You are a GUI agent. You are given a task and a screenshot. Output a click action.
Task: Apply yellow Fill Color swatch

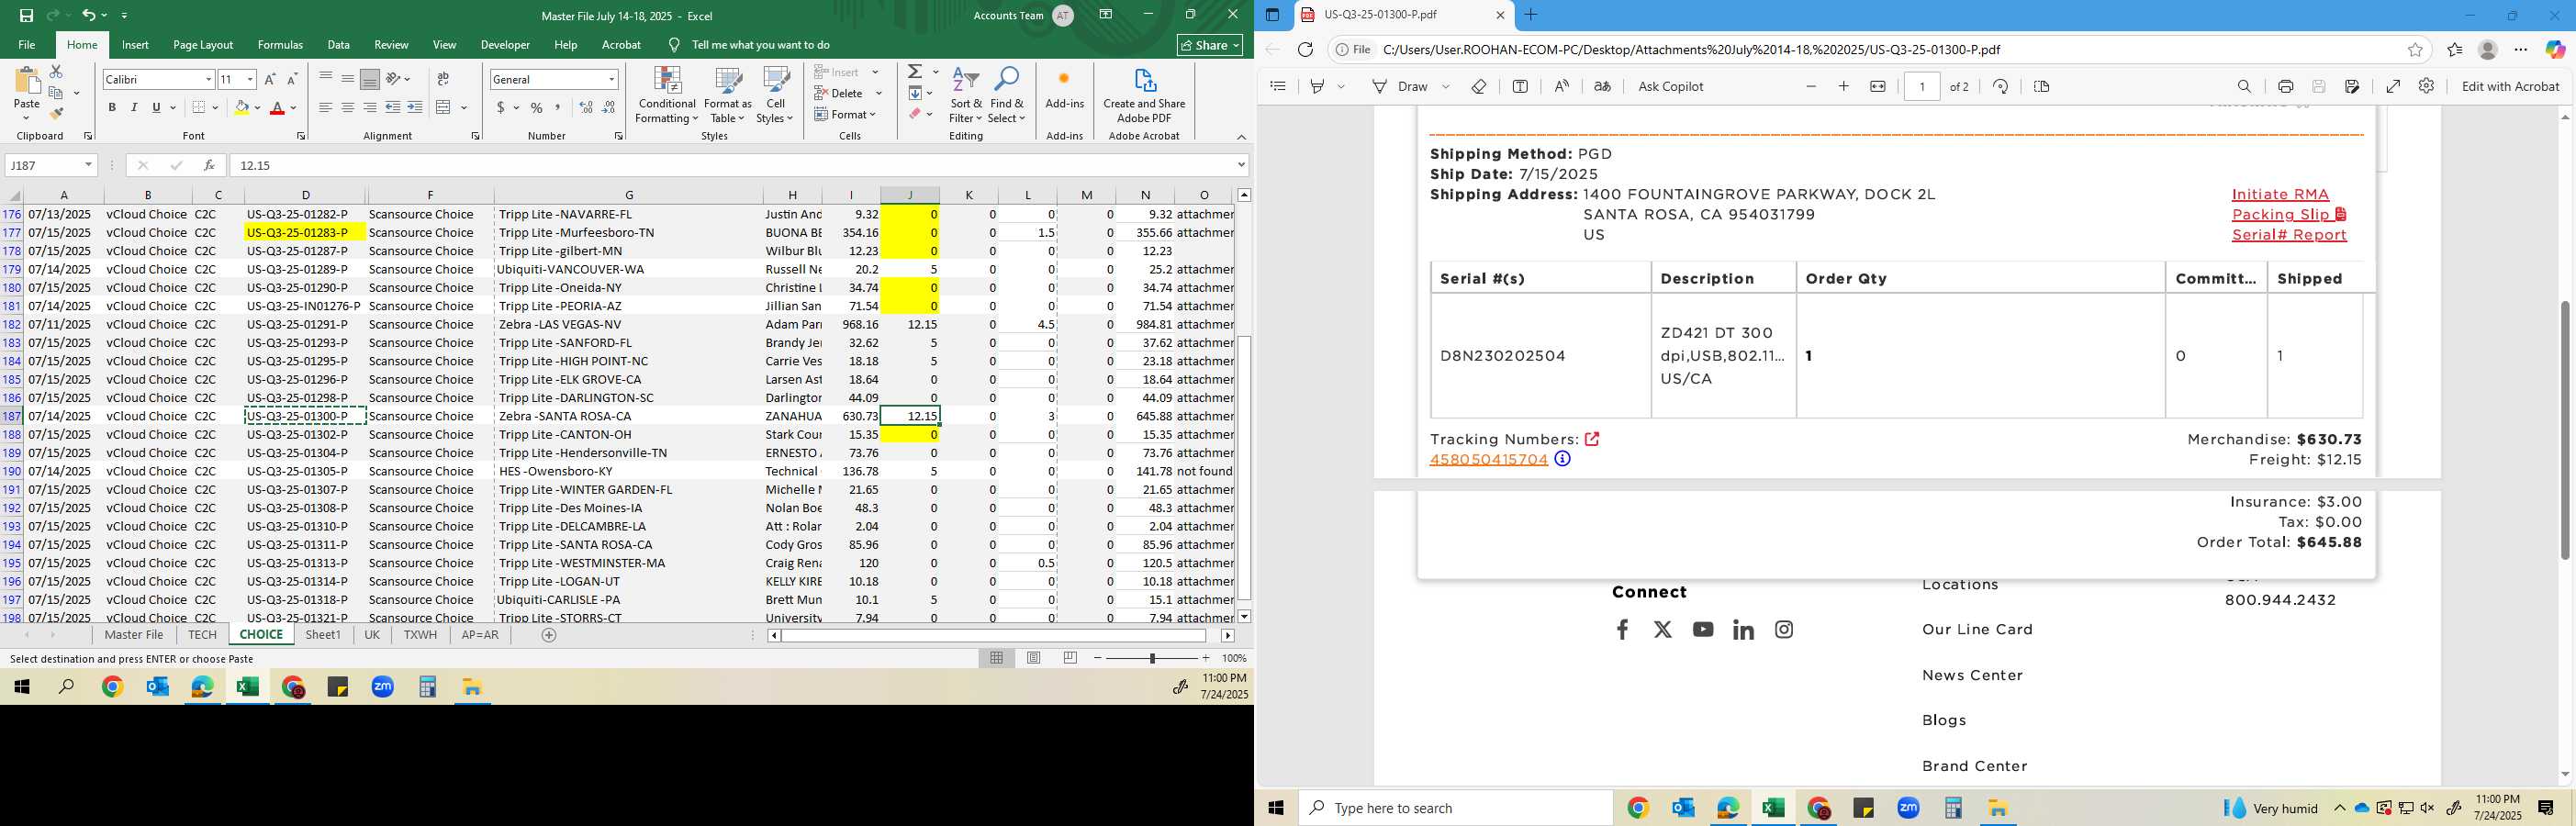click(241, 107)
